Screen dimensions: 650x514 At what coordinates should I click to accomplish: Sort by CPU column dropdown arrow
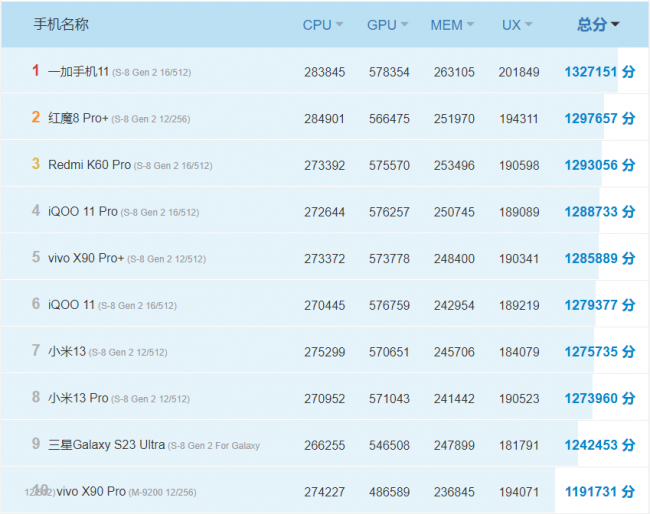coord(340,24)
